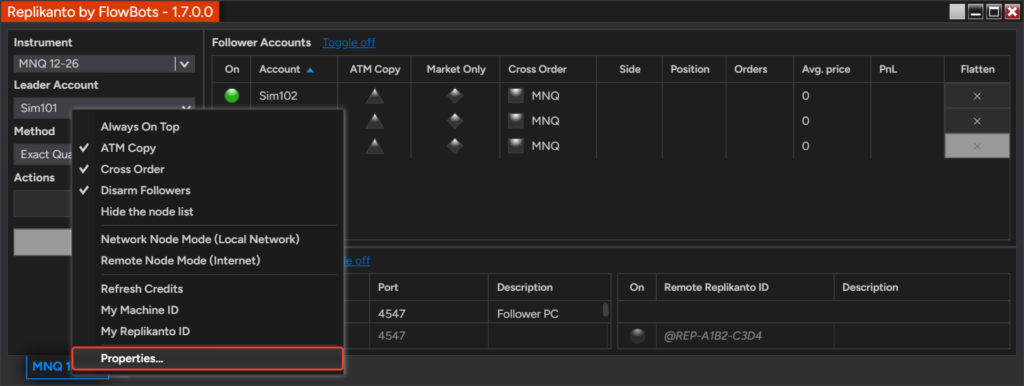Click Toggle off link beside Follower Accounts

coord(349,42)
